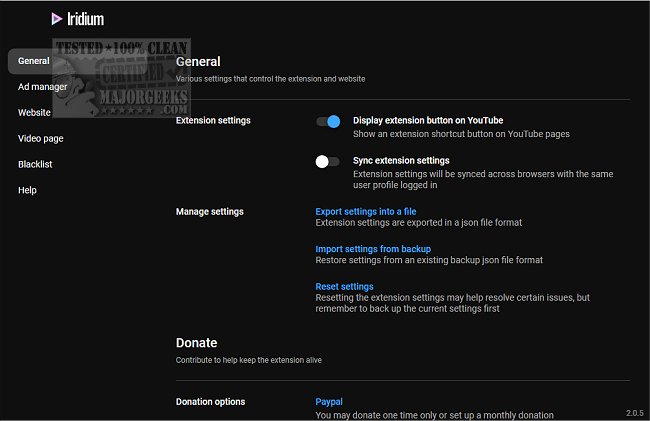Click 'Display extension button on YouTube' text
The height and width of the screenshot is (421, 650).
coord(428,121)
